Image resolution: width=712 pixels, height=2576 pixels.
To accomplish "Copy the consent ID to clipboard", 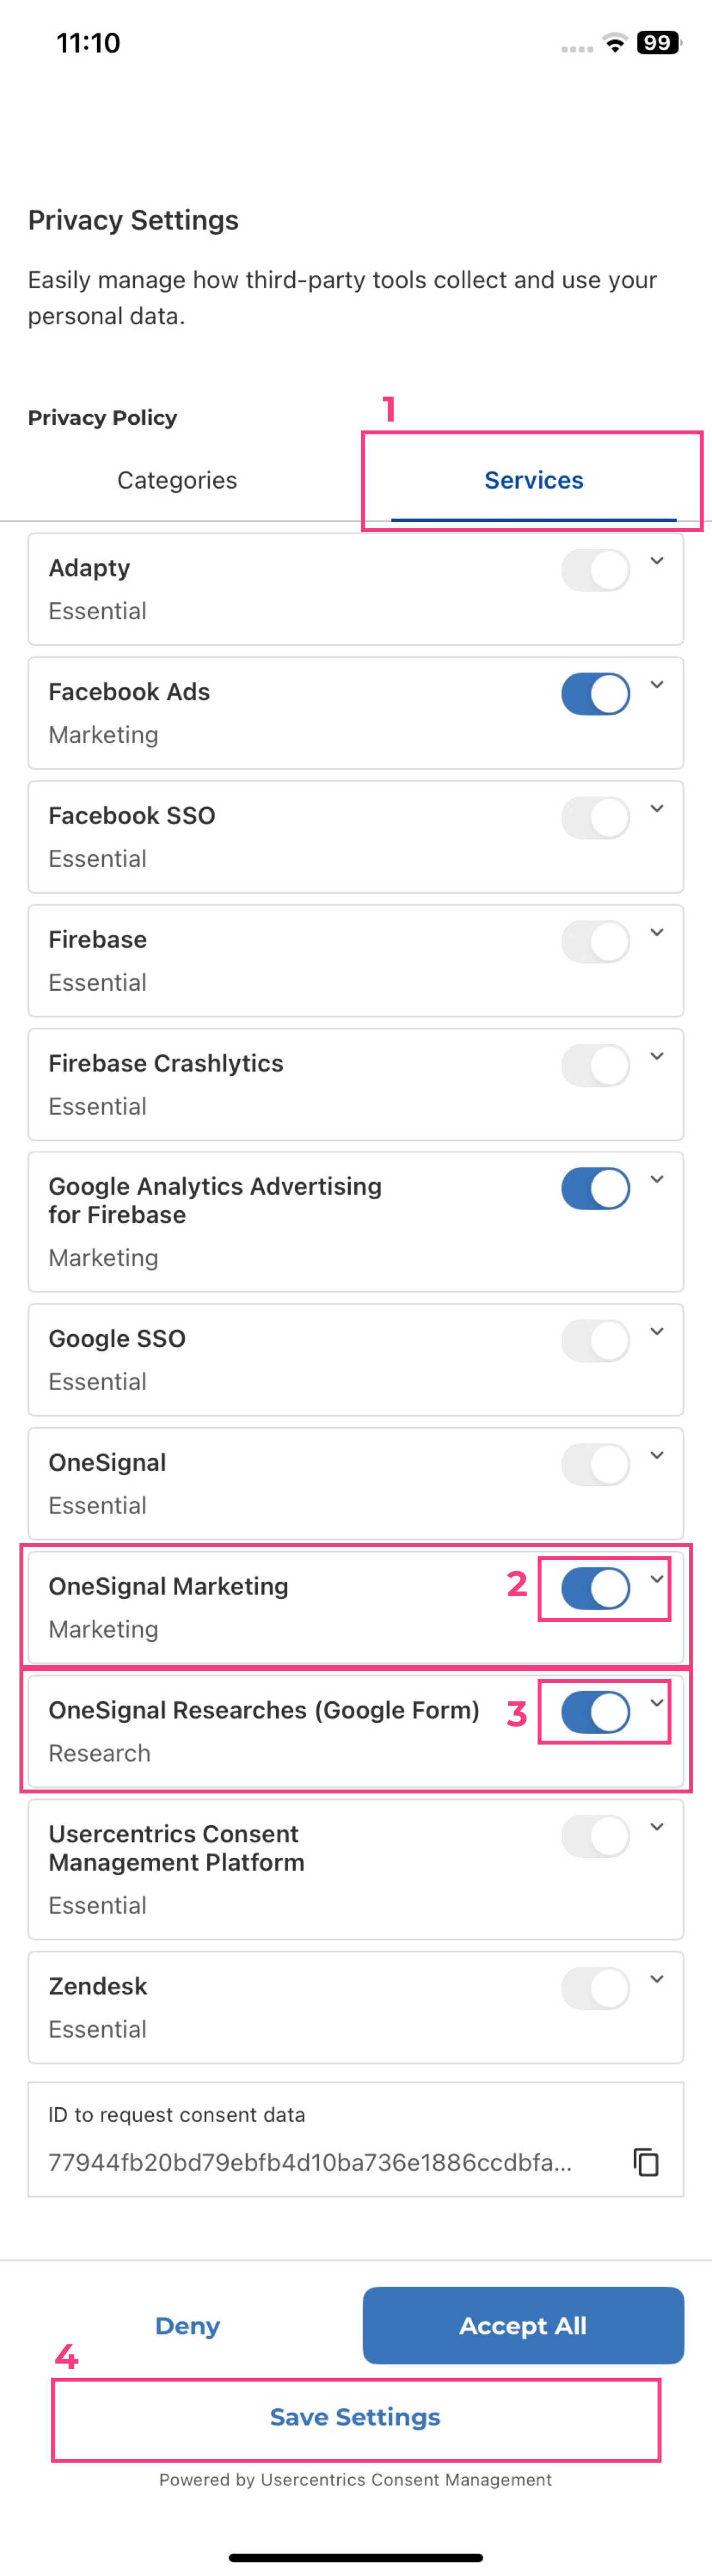I will [646, 2162].
